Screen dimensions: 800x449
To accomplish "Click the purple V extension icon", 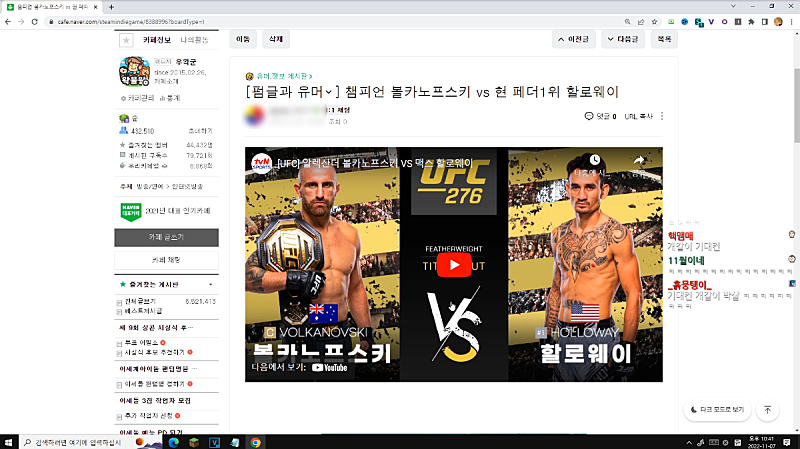I will pyautogui.click(x=711, y=22).
